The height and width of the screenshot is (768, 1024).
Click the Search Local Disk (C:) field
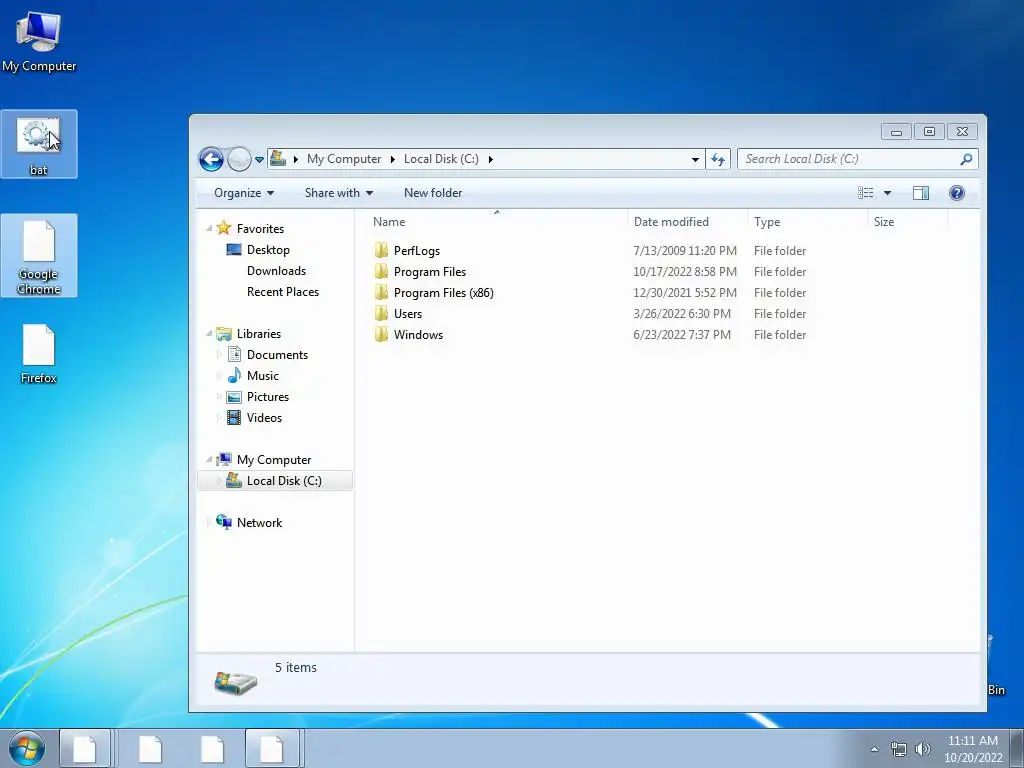click(857, 159)
